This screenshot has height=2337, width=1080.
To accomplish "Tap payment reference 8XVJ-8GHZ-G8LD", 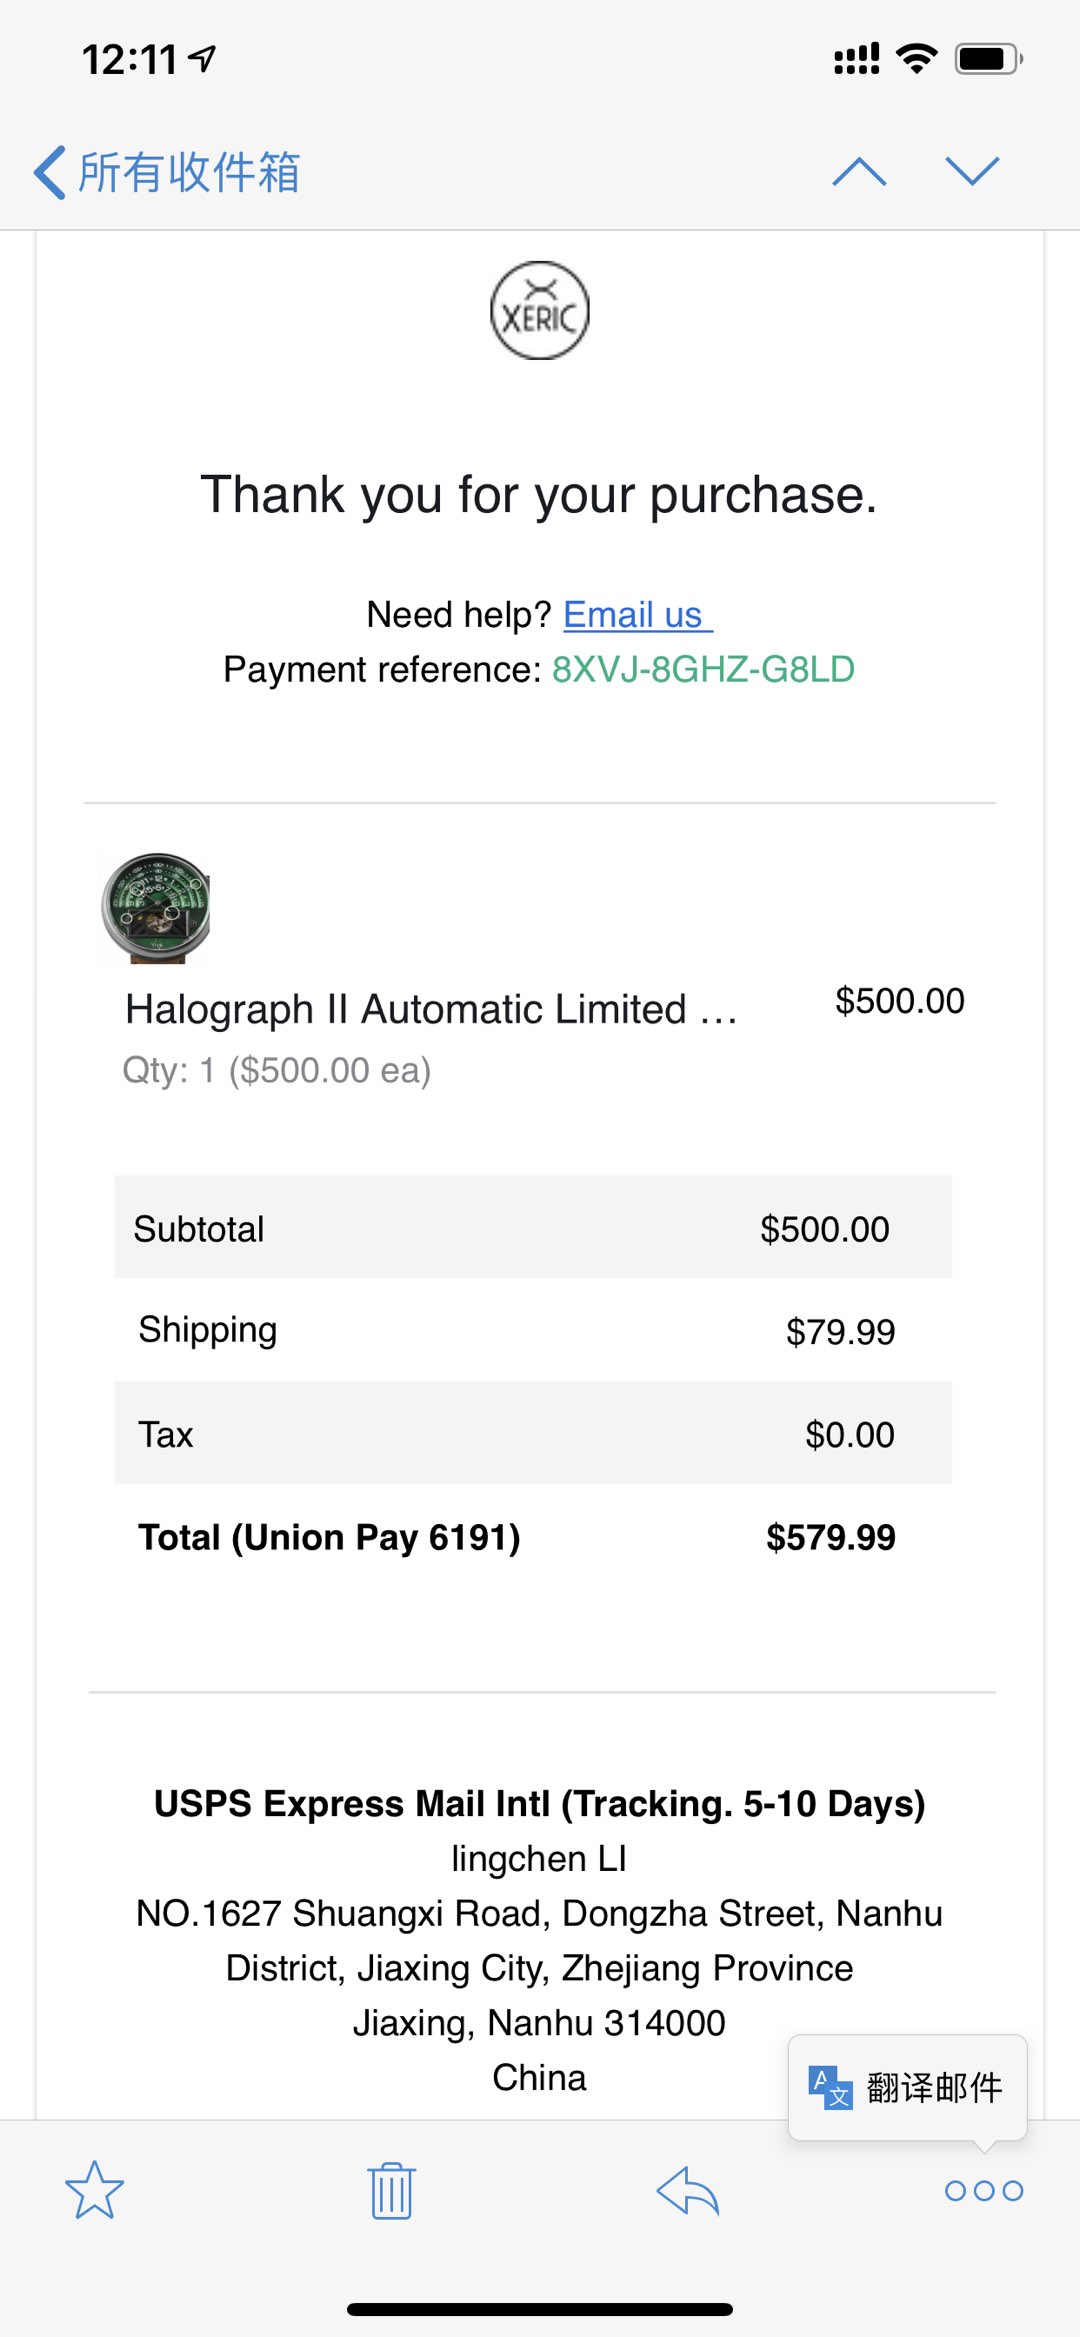I will 703,669.
